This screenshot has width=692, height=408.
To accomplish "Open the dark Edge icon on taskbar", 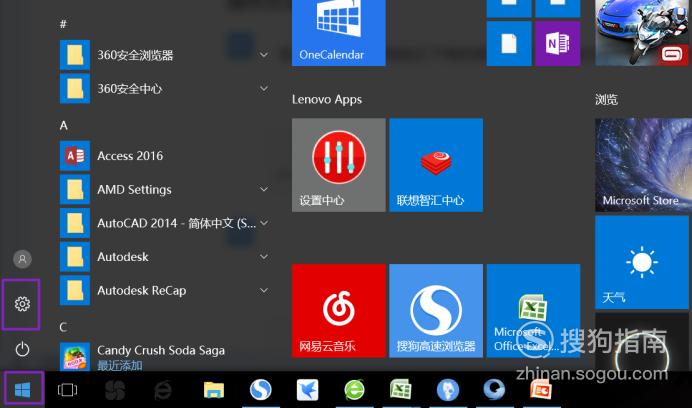I will point(162,390).
